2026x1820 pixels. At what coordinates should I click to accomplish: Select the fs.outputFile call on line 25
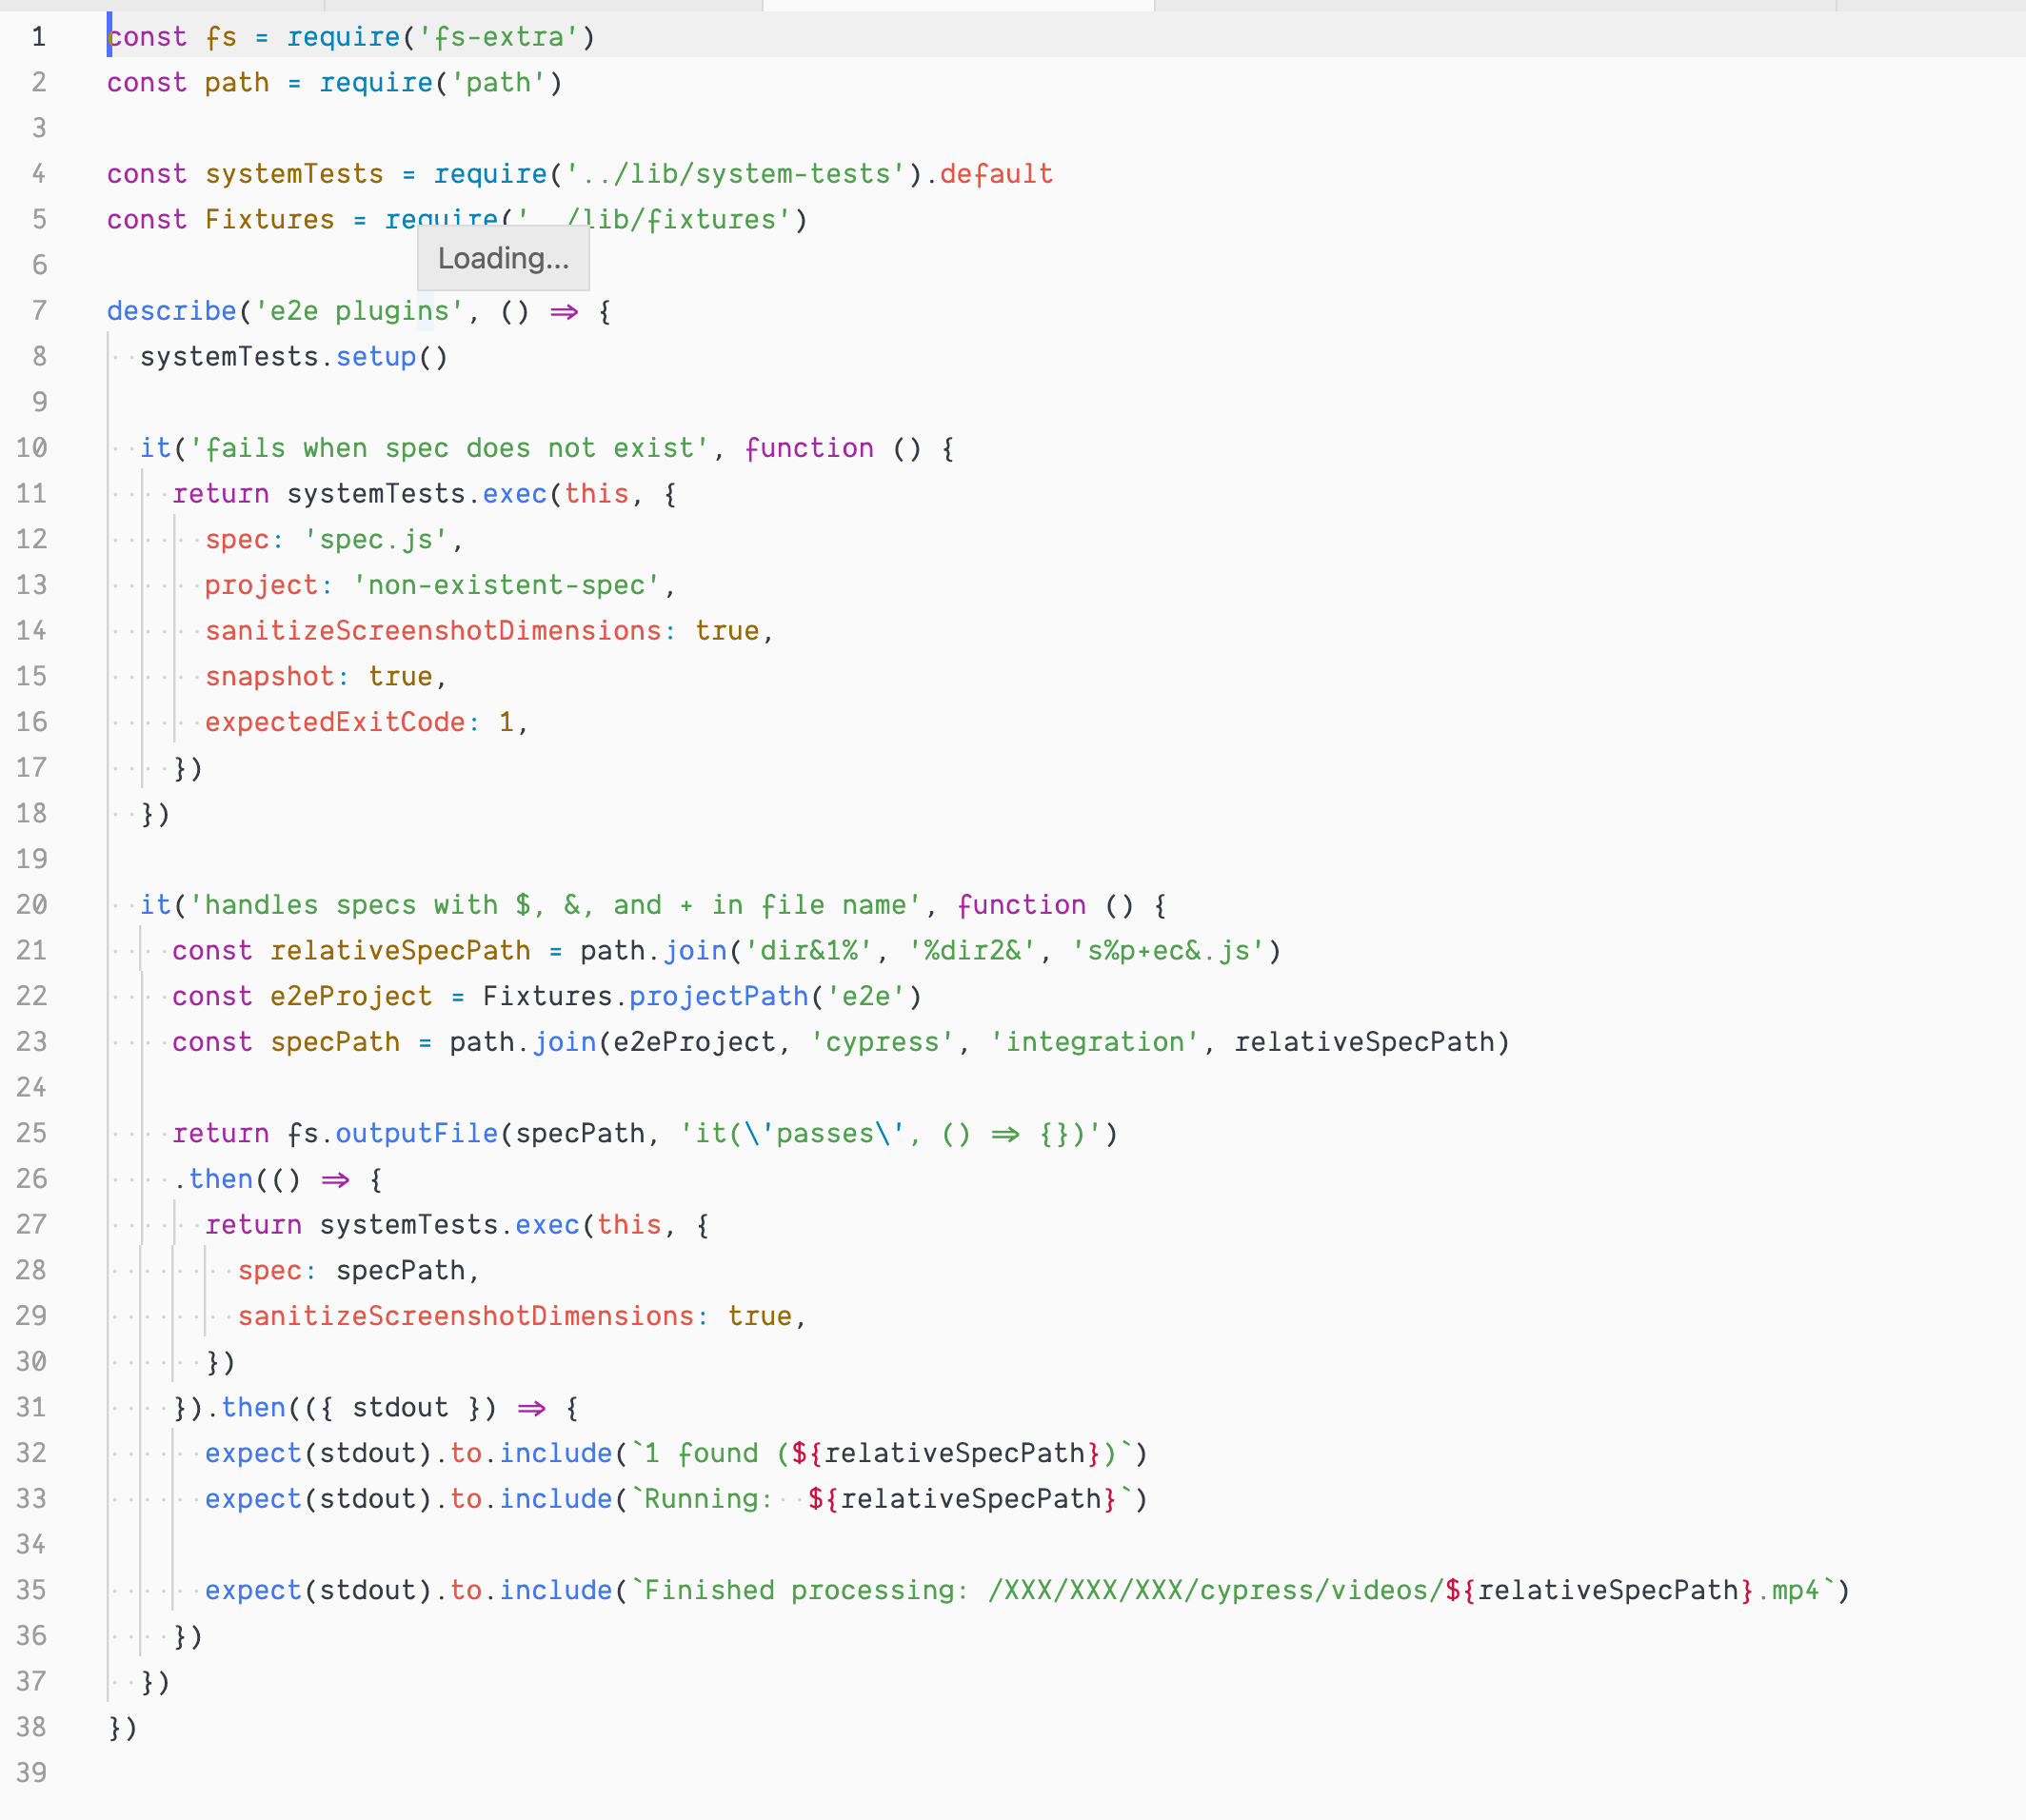coord(400,1133)
